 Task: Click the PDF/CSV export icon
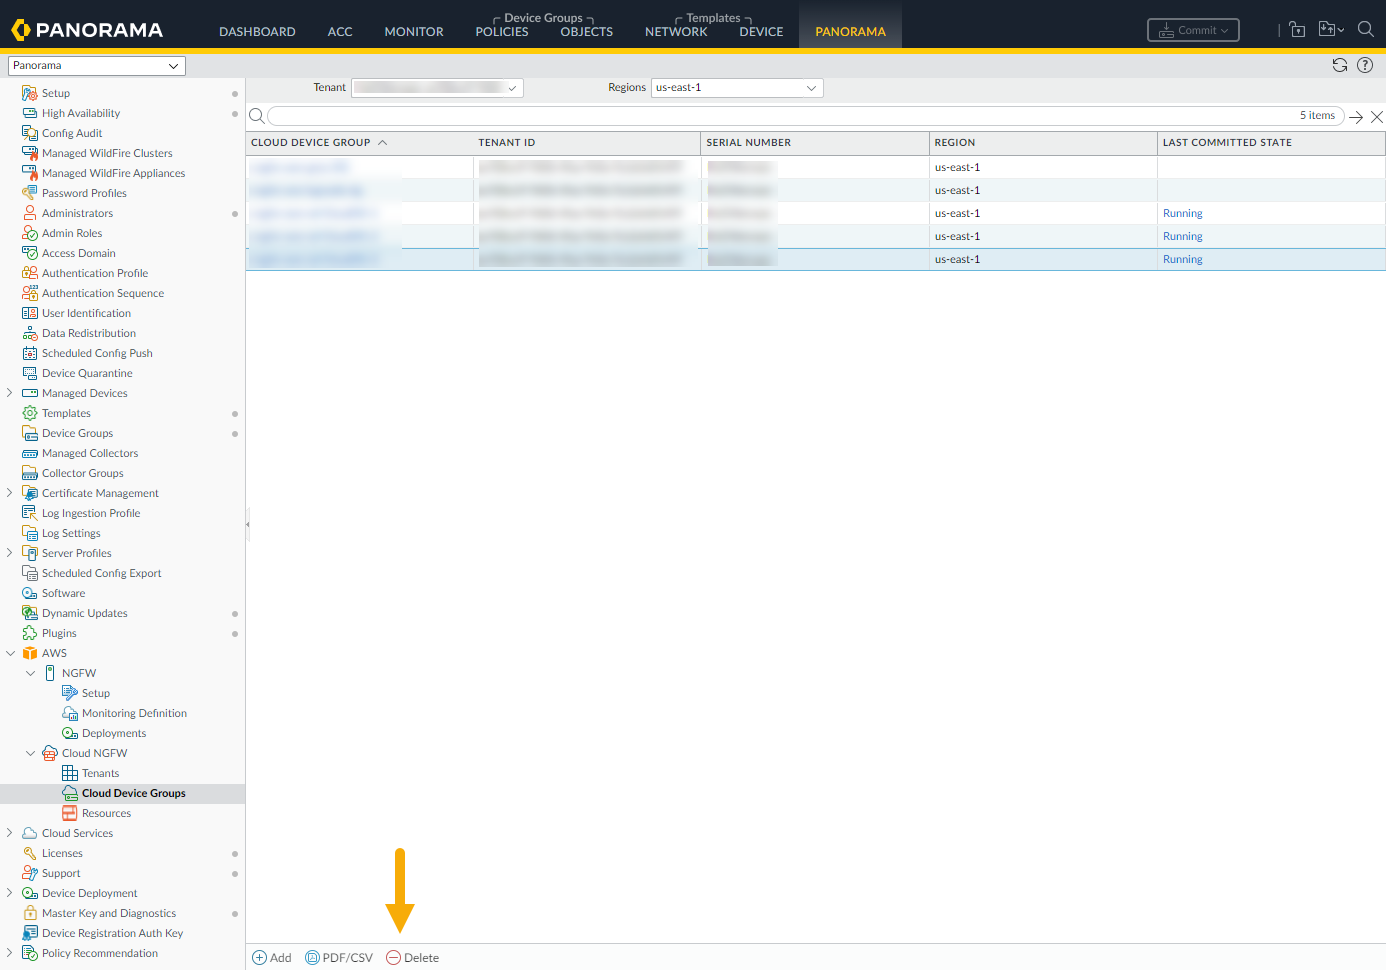pos(312,958)
